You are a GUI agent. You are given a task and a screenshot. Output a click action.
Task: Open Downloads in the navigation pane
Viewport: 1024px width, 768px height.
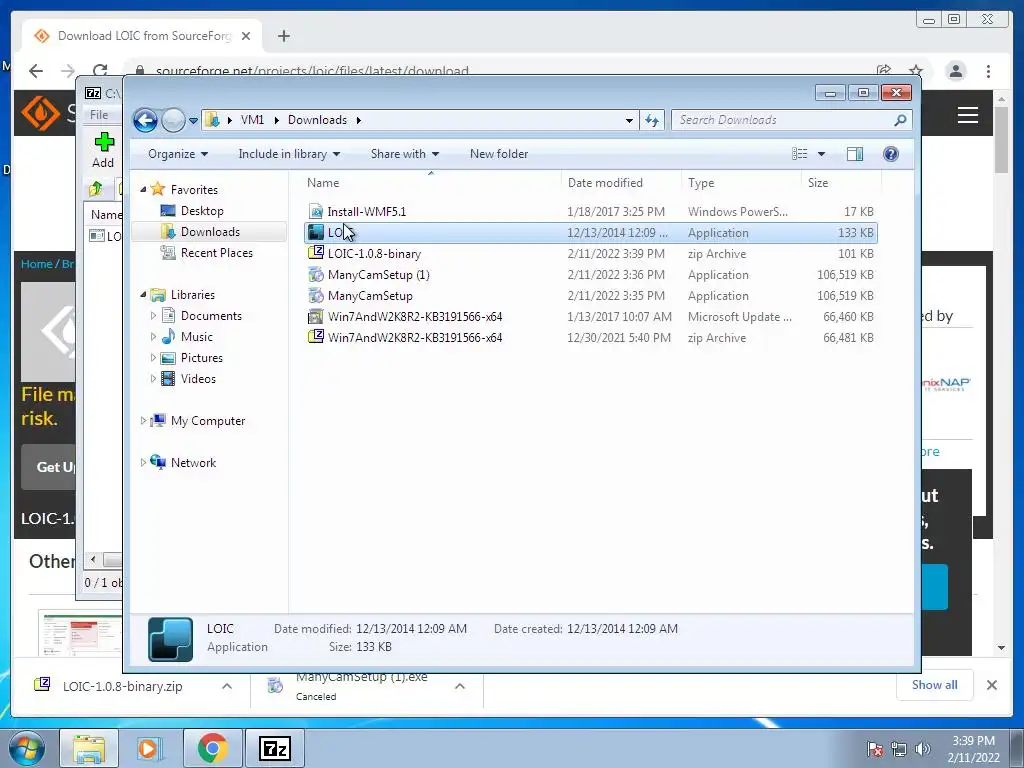tap(210, 232)
